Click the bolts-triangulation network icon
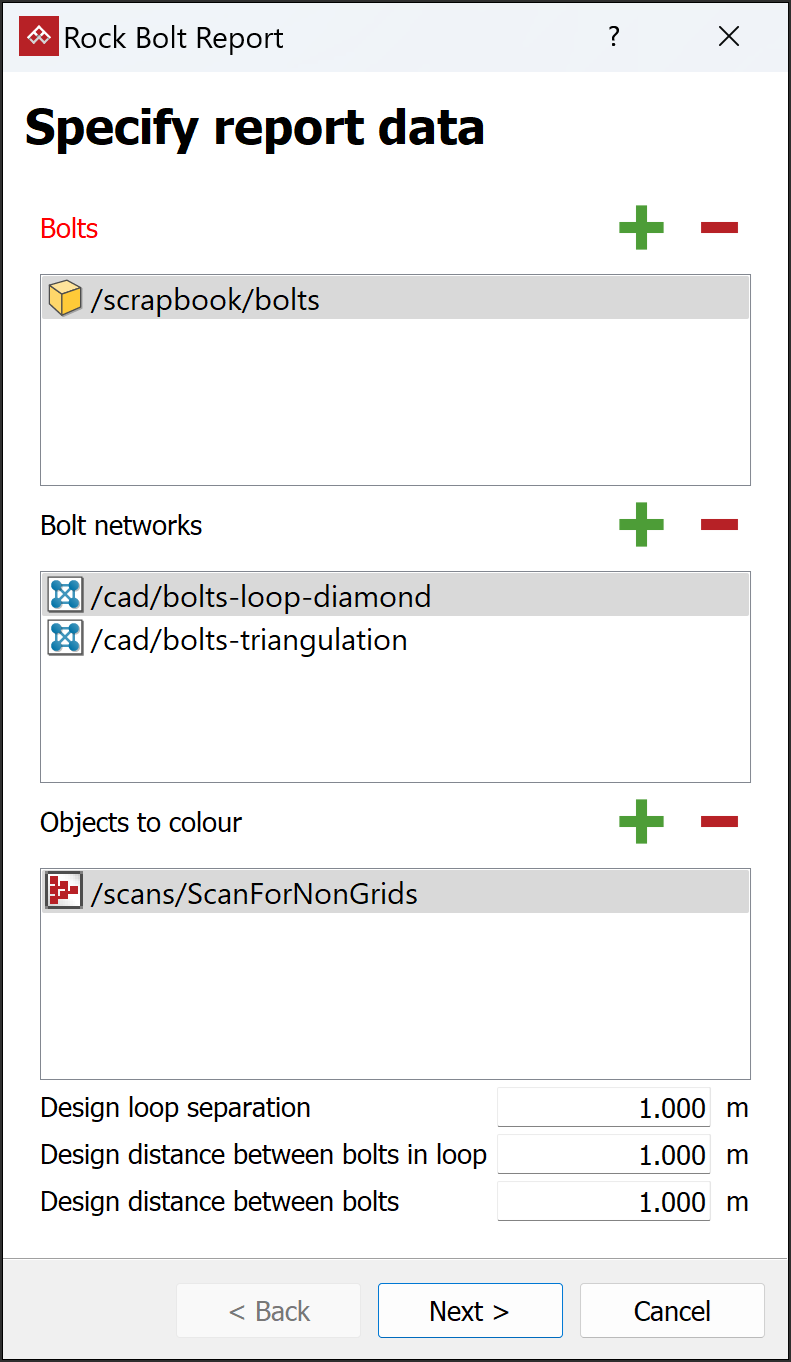The image size is (791, 1362). point(65,638)
